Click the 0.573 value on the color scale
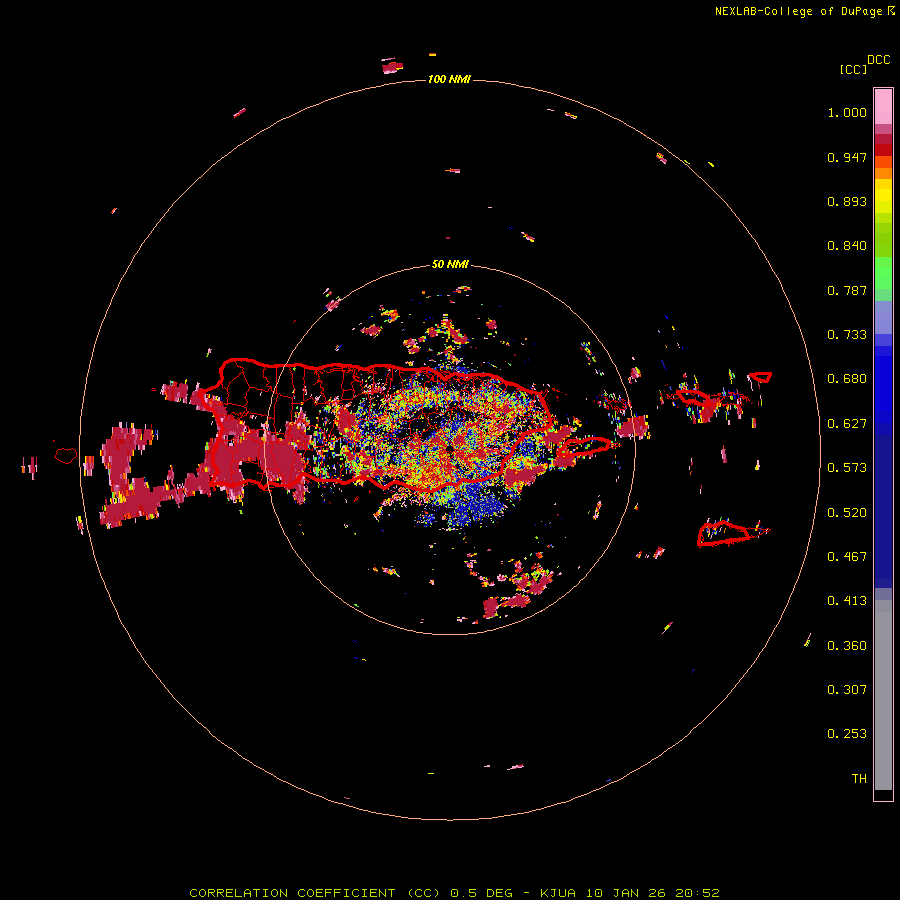900x900 pixels. 847,468
